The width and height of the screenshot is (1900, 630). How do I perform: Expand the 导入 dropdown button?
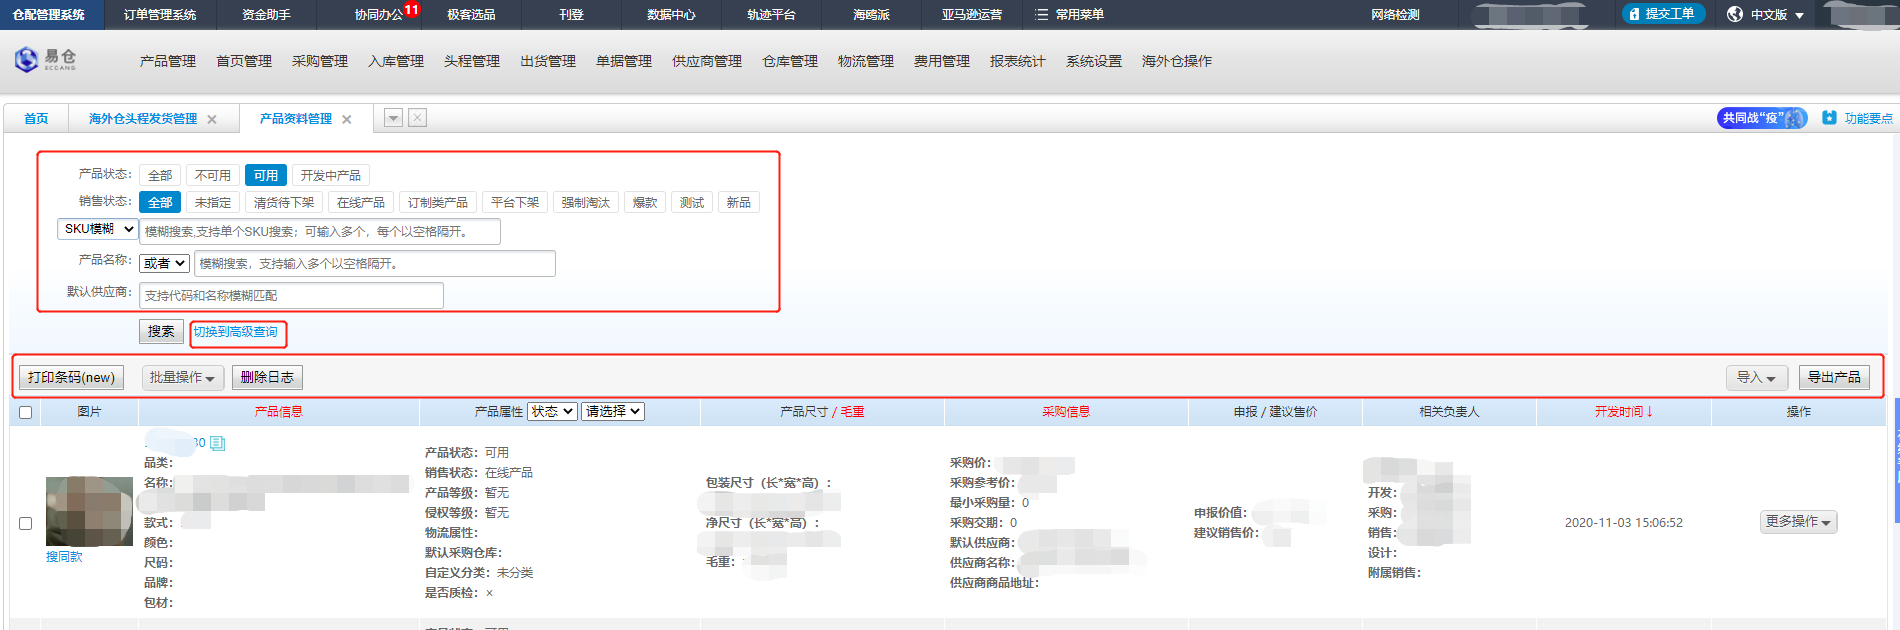[x=1756, y=377]
